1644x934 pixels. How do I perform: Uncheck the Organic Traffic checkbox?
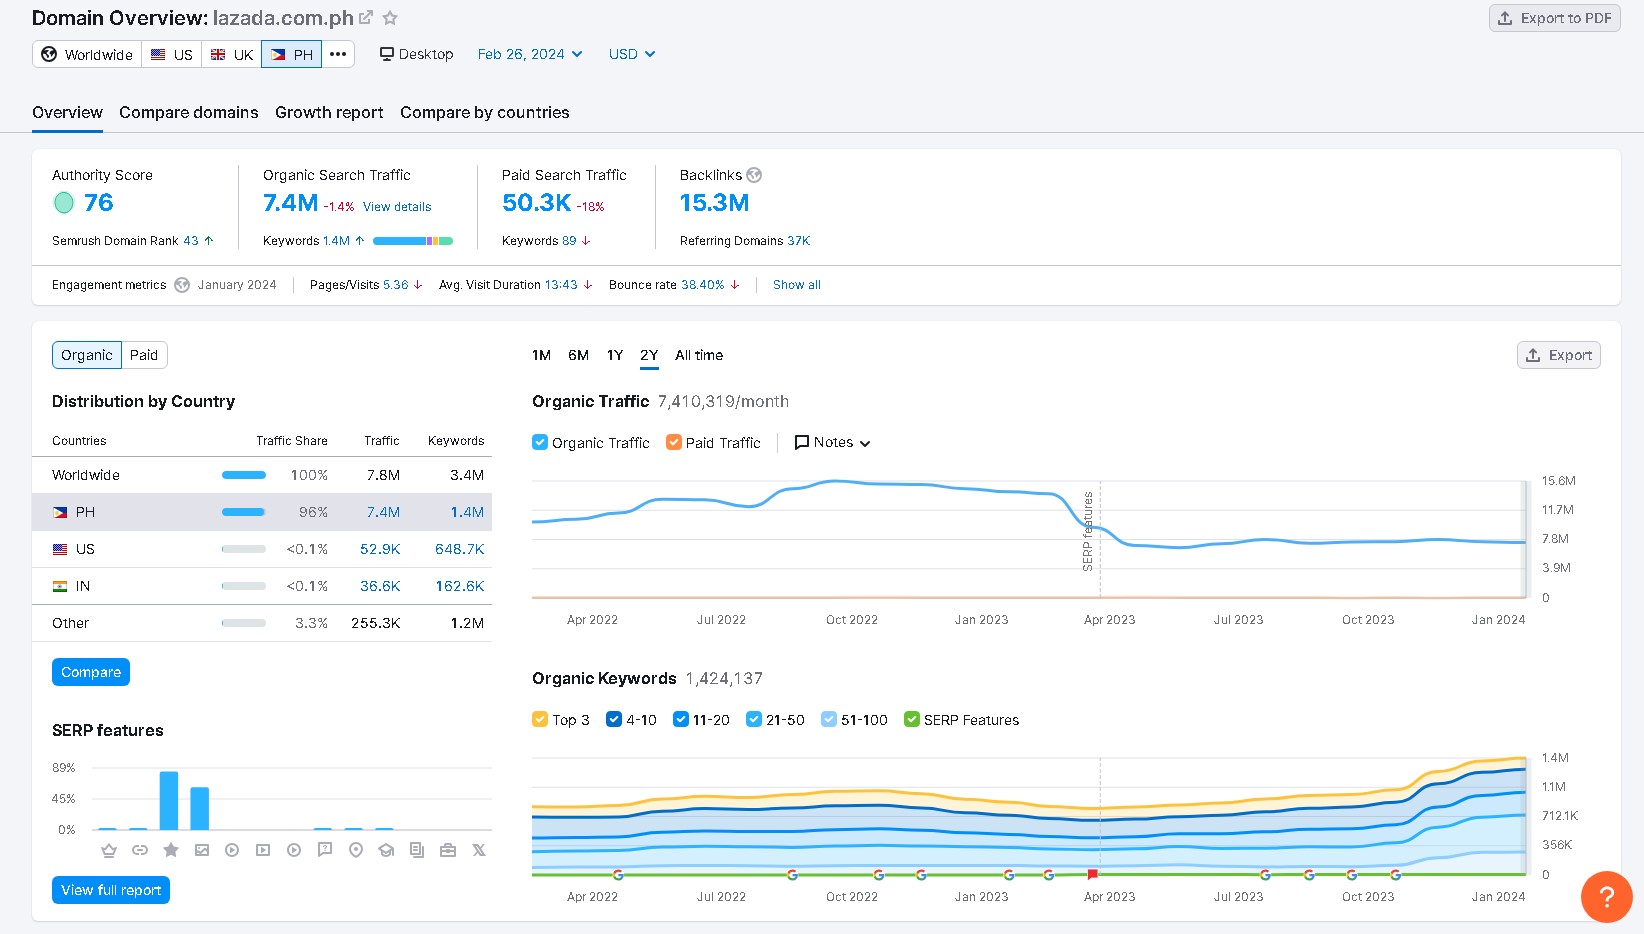point(540,442)
